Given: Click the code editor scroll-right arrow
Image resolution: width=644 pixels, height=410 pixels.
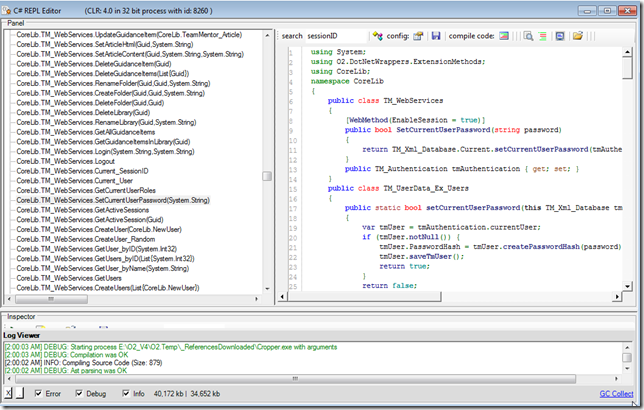Looking at the screenshot, I should click(x=617, y=296).
